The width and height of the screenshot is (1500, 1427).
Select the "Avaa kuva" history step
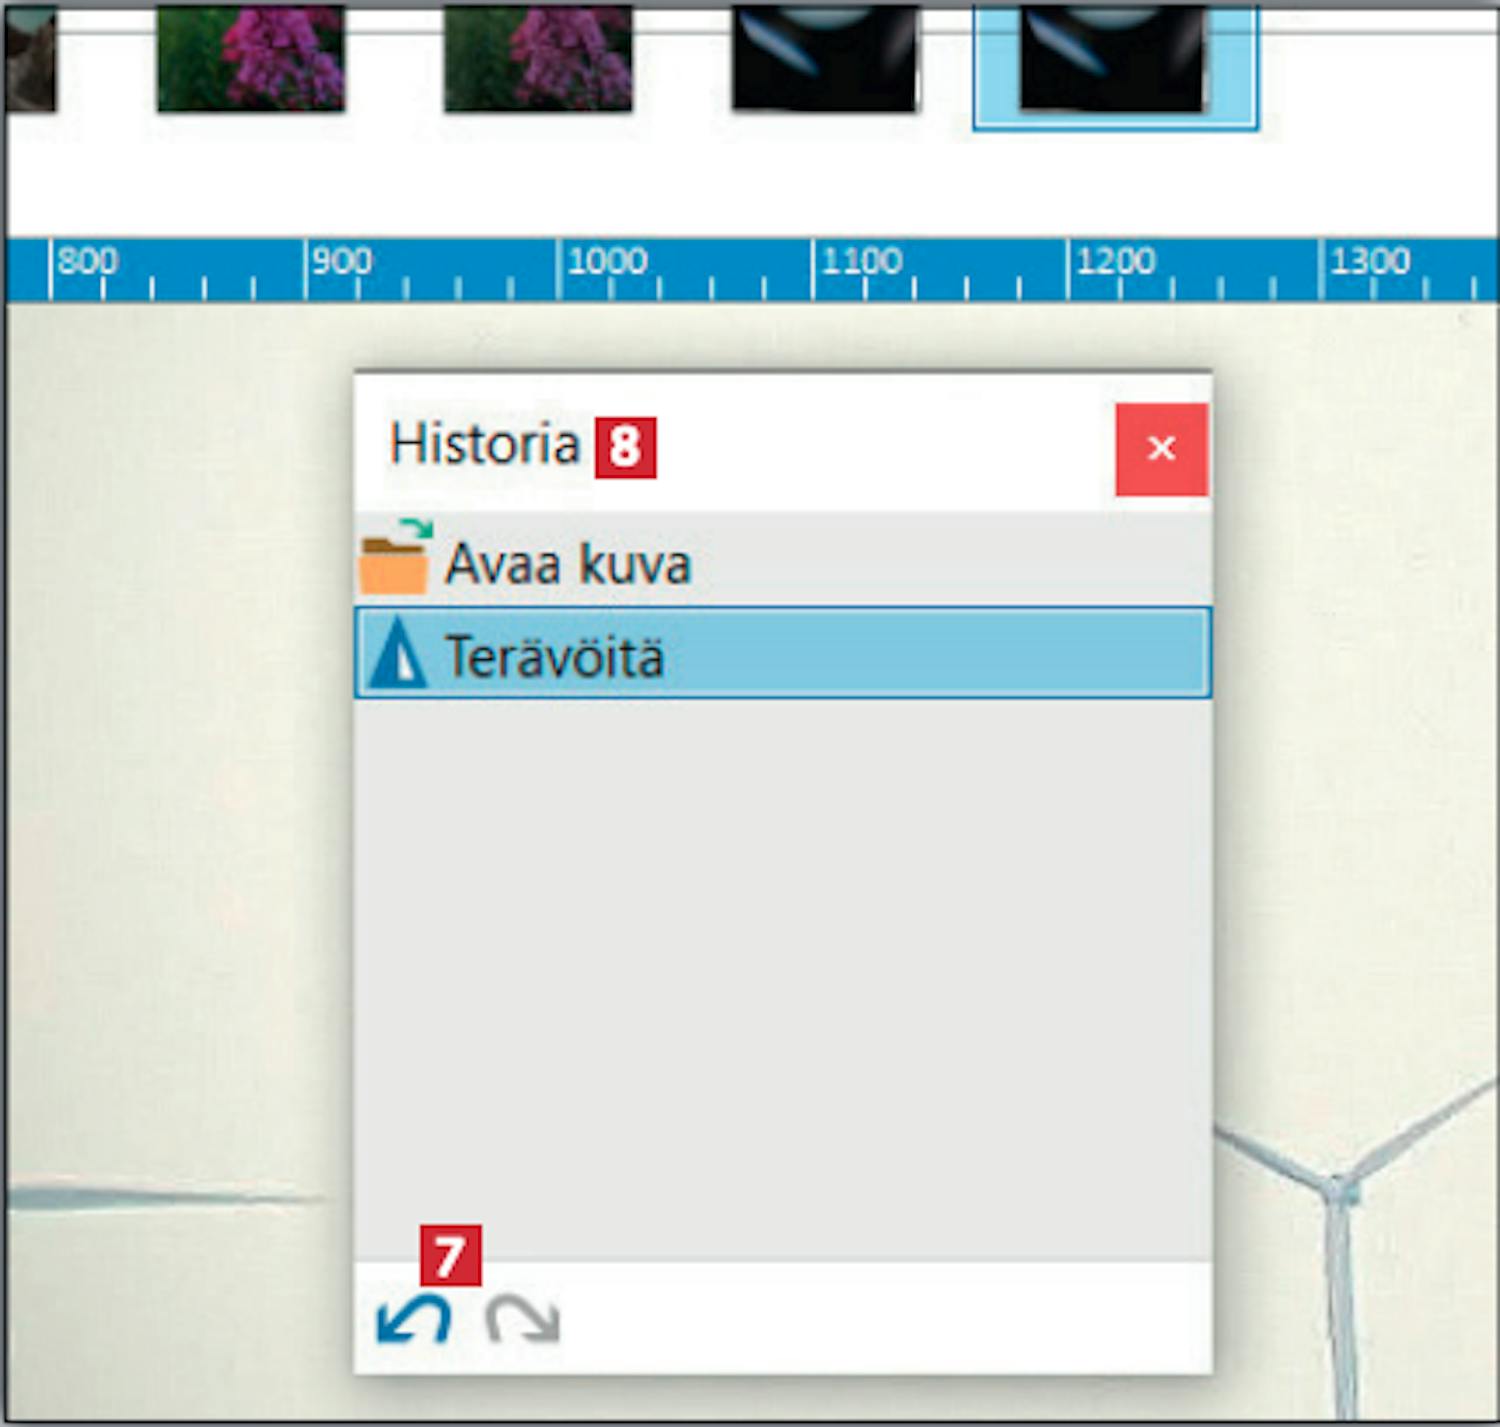(783, 560)
